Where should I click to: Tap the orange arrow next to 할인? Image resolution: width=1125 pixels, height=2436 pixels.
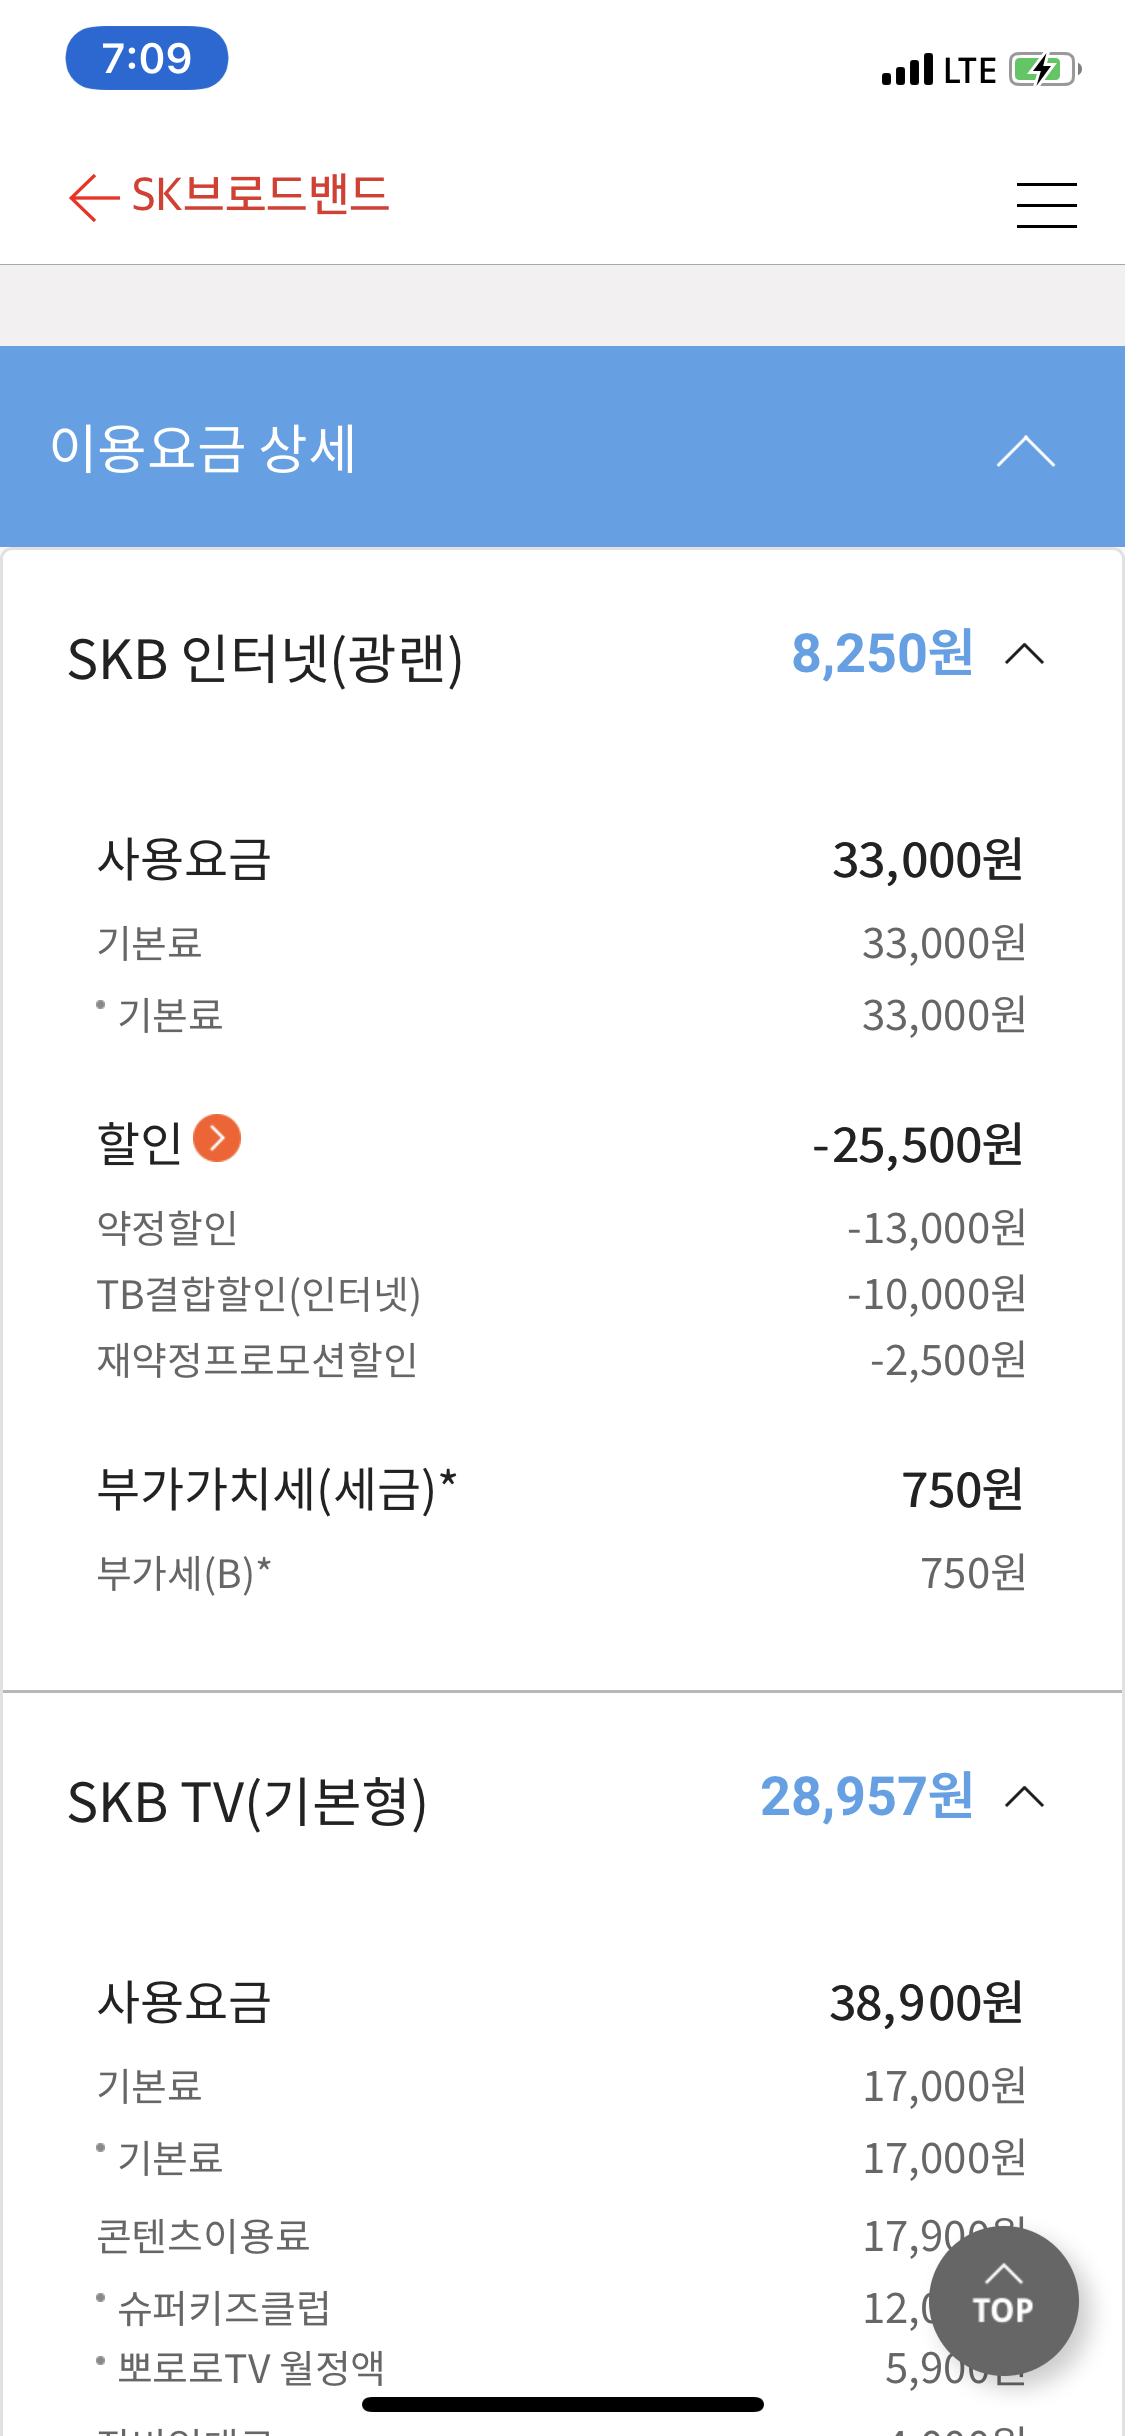pos(217,1138)
